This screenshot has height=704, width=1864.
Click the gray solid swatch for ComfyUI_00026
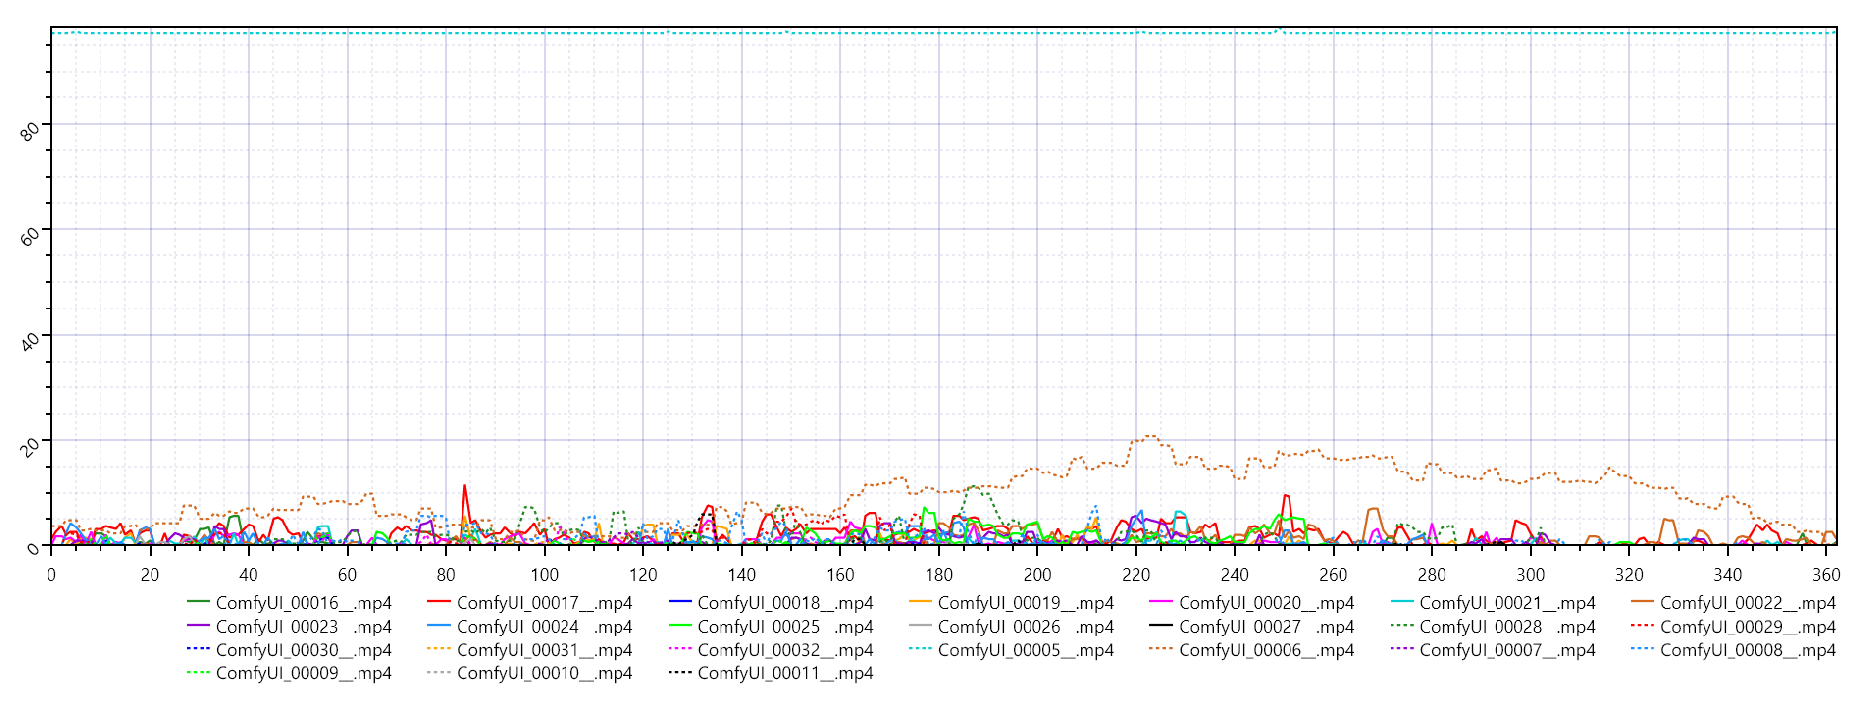tap(920, 626)
